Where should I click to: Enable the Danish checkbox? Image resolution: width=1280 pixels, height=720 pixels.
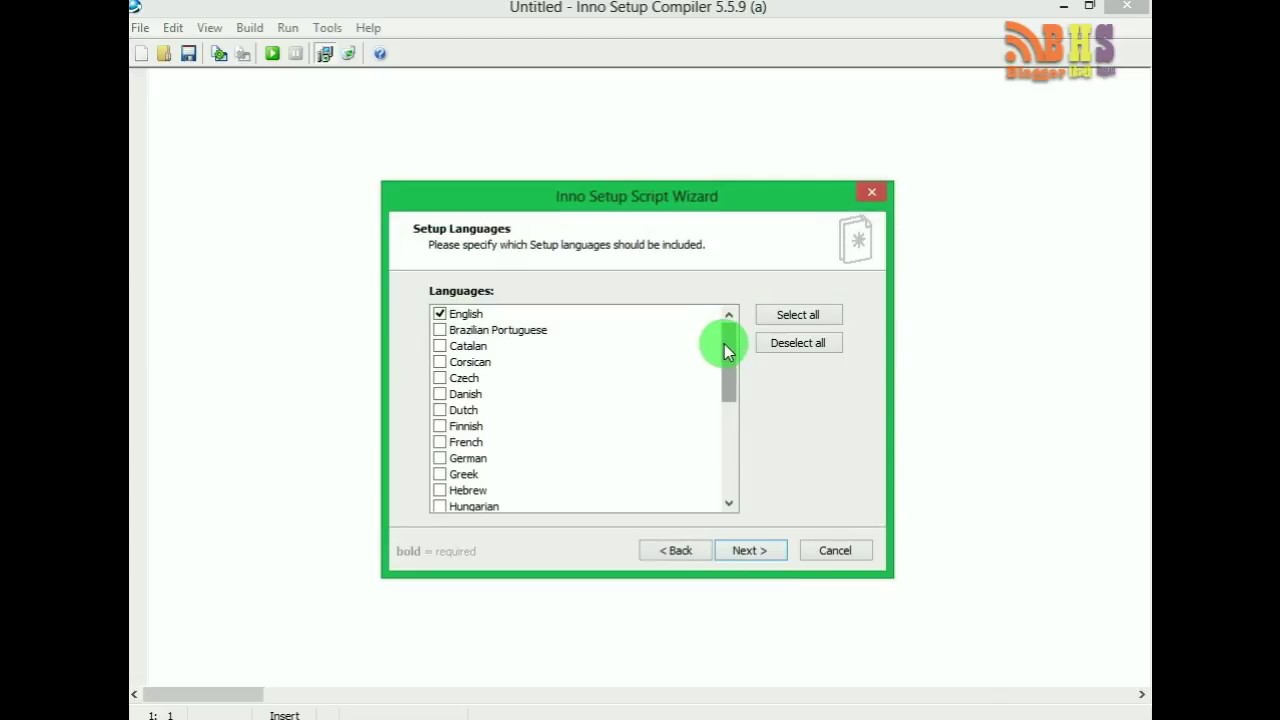point(440,394)
